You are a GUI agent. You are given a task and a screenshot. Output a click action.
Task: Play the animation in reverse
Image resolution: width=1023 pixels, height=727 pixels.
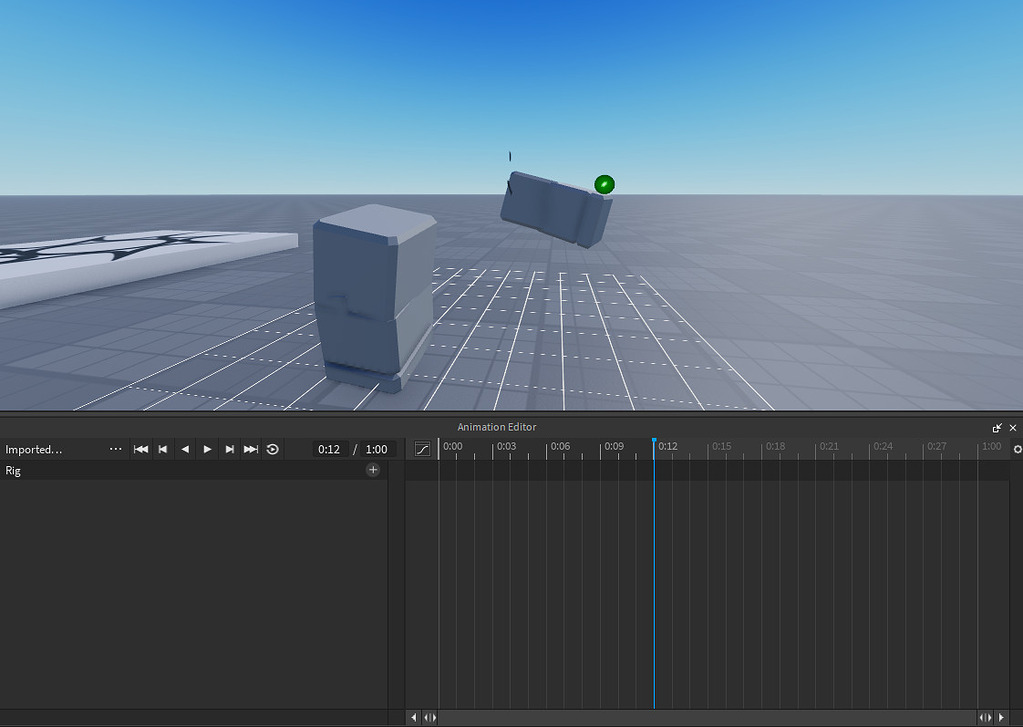point(184,449)
